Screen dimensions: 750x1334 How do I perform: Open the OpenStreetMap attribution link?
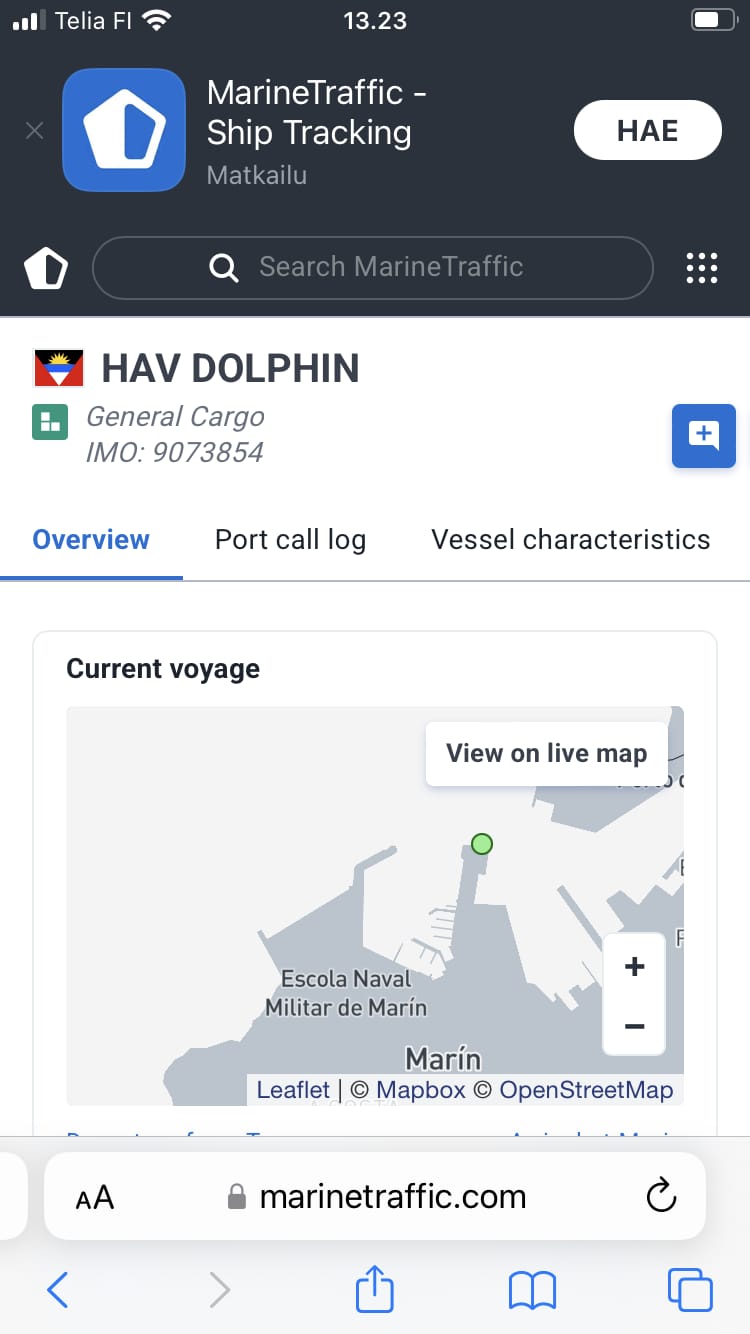587,1089
